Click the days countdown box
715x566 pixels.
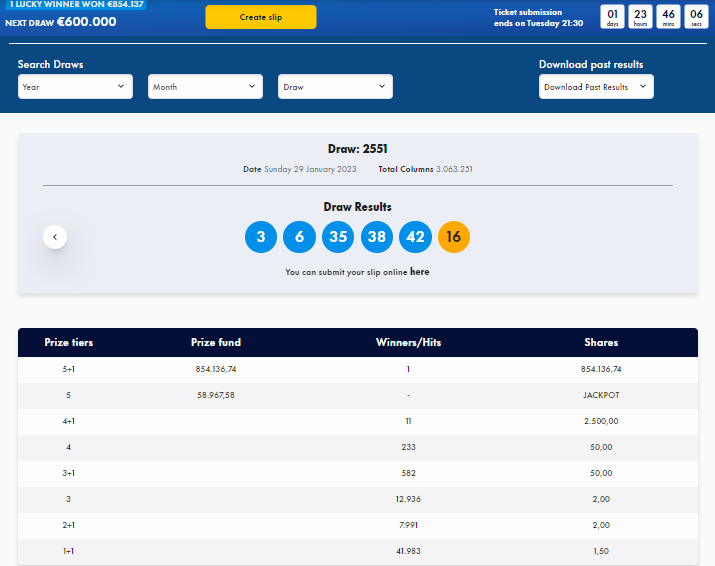tap(613, 17)
